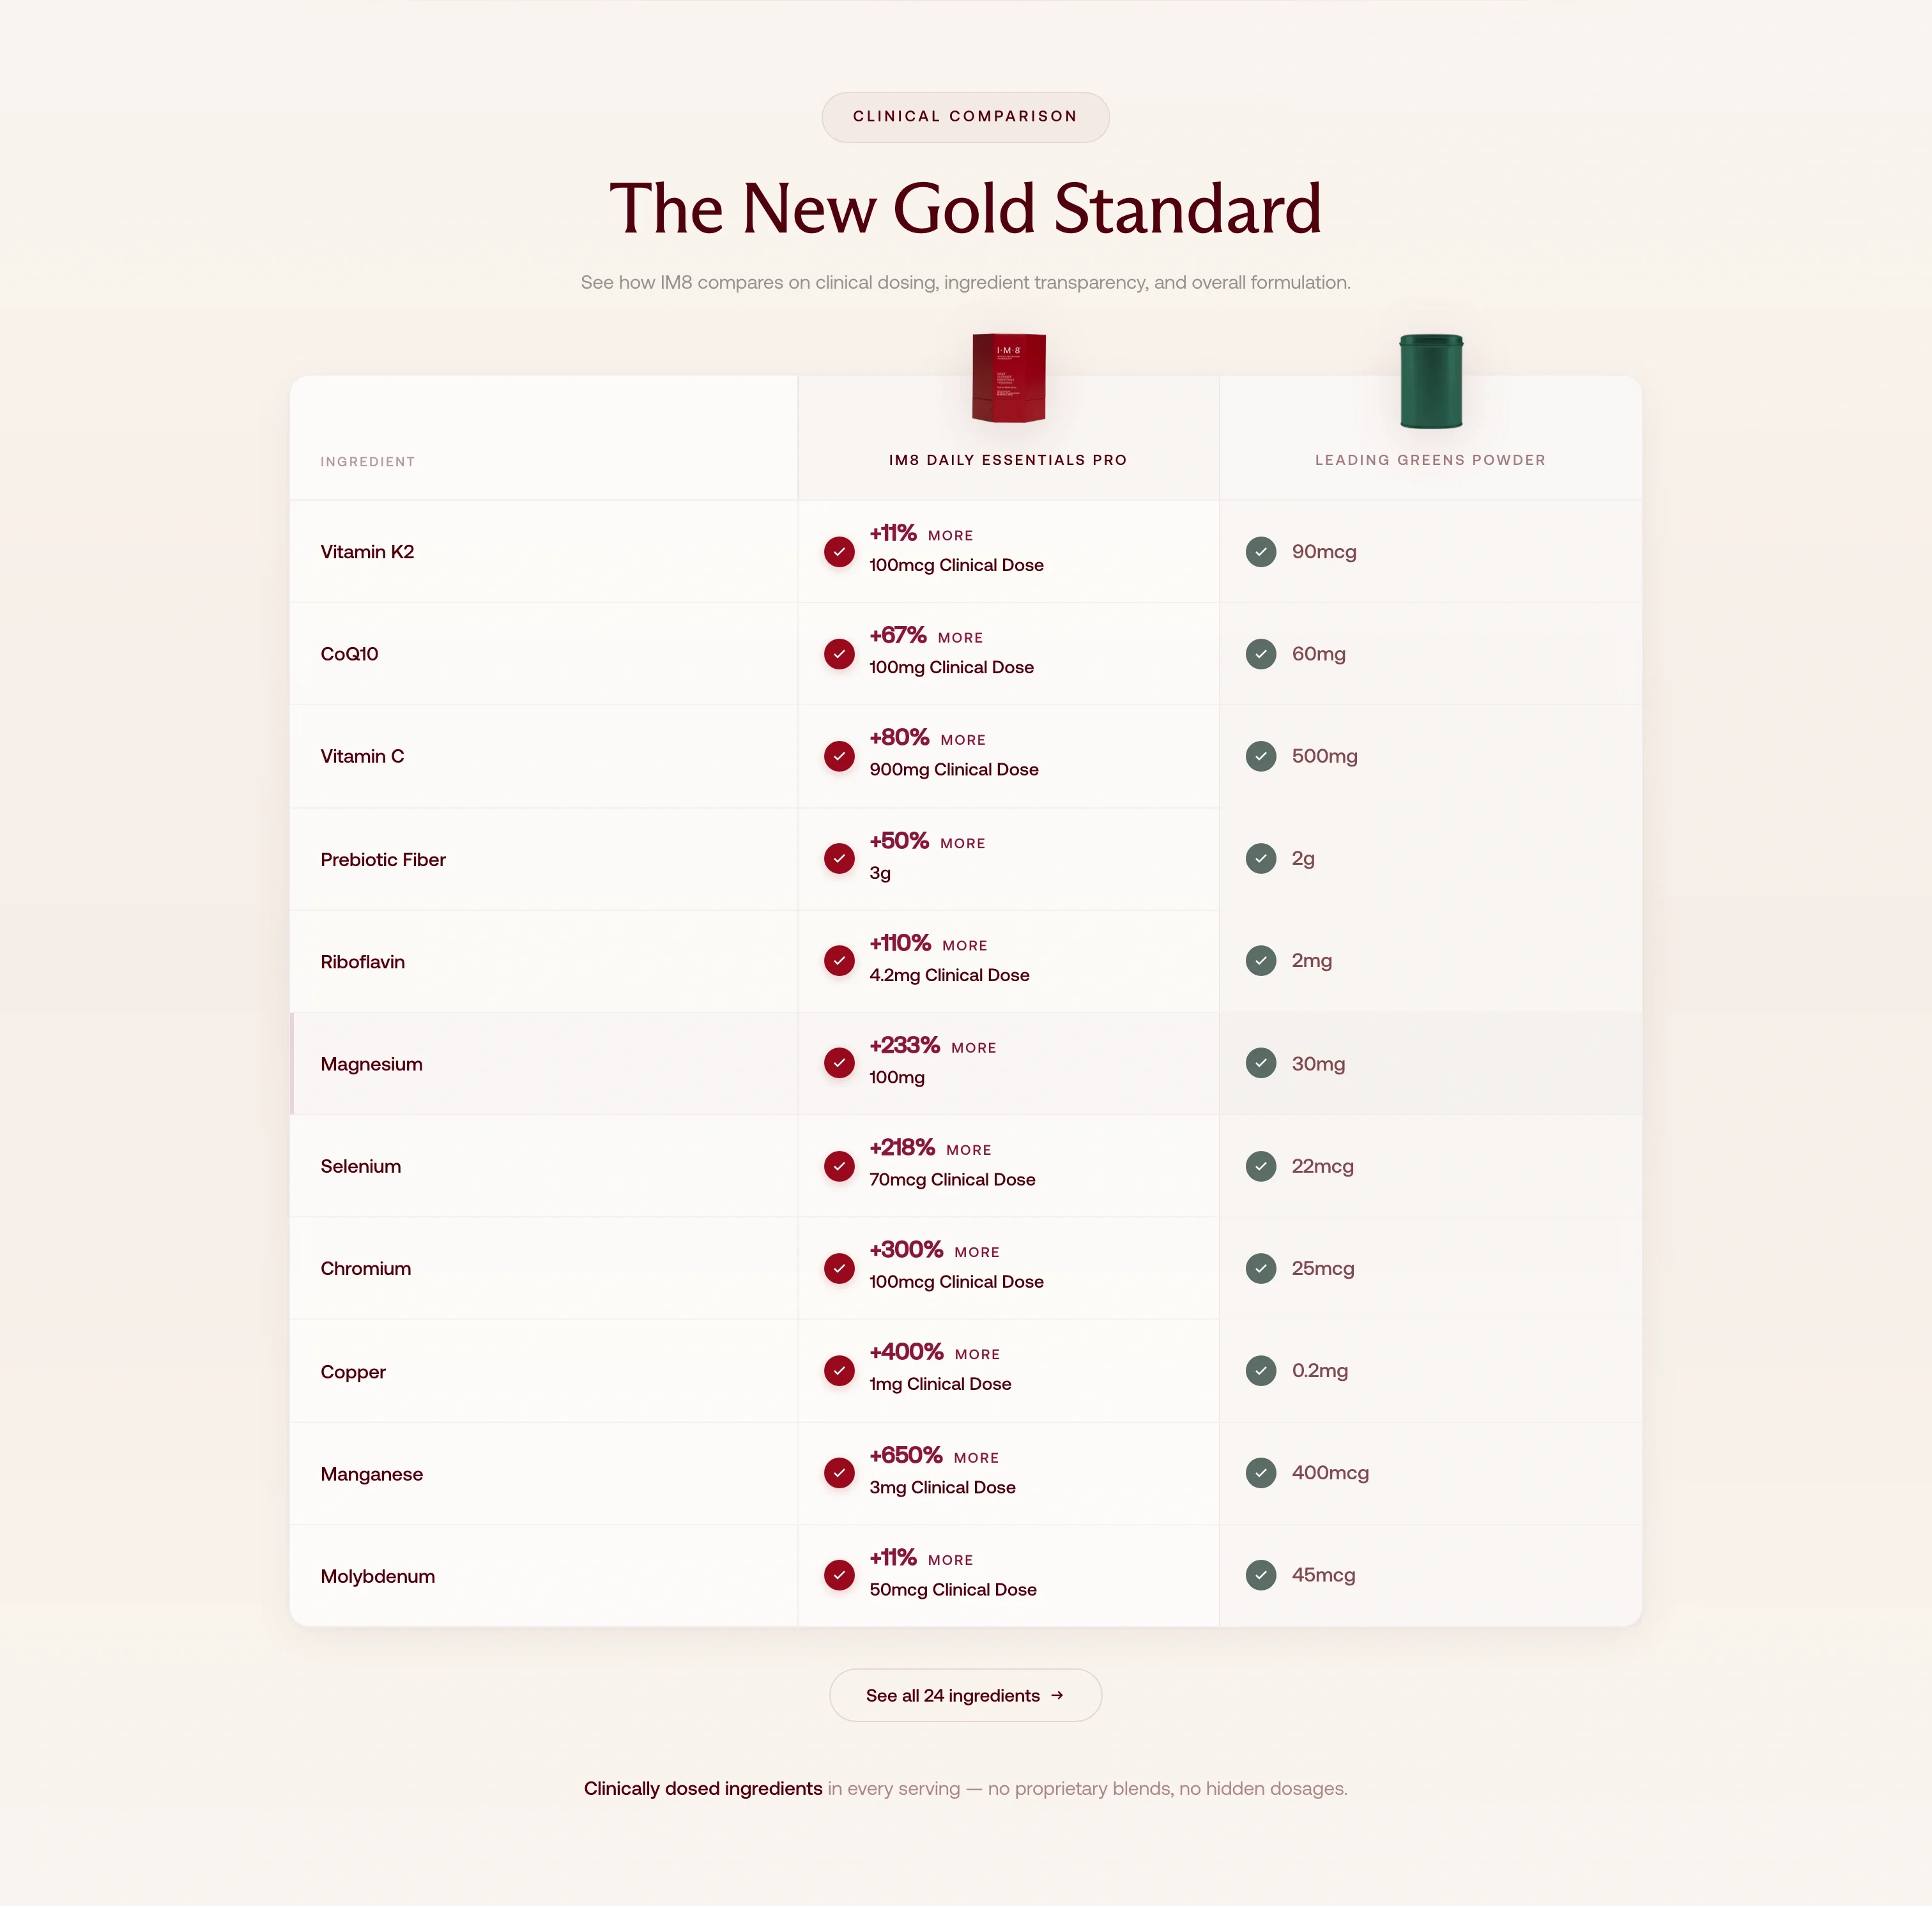Click the green checkmark next to 400mcg
1932x1906 pixels.
1260,1472
